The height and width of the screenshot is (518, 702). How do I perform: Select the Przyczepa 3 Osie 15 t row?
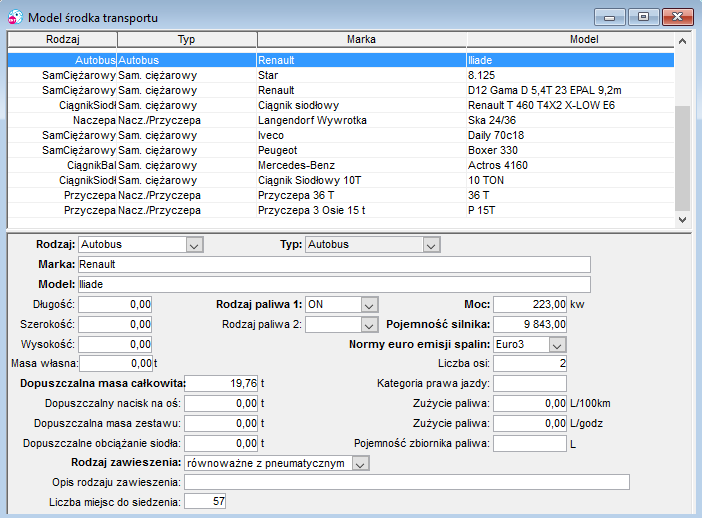point(341,210)
